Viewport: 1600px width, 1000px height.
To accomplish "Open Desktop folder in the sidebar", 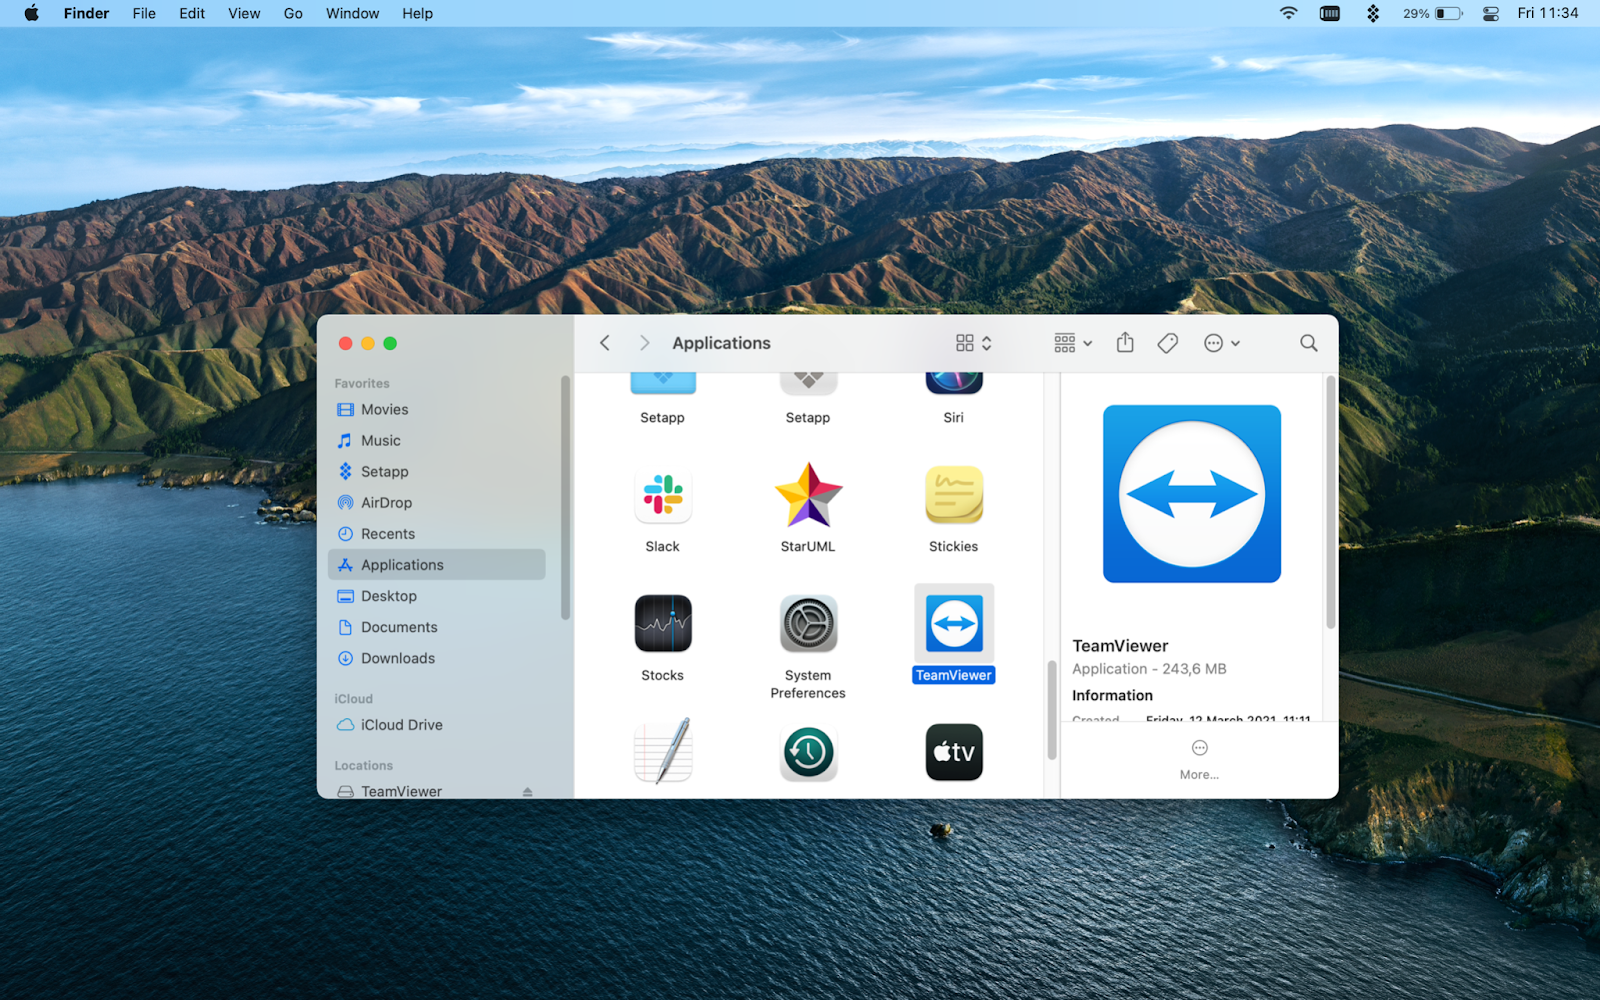I will tap(437, 596).
